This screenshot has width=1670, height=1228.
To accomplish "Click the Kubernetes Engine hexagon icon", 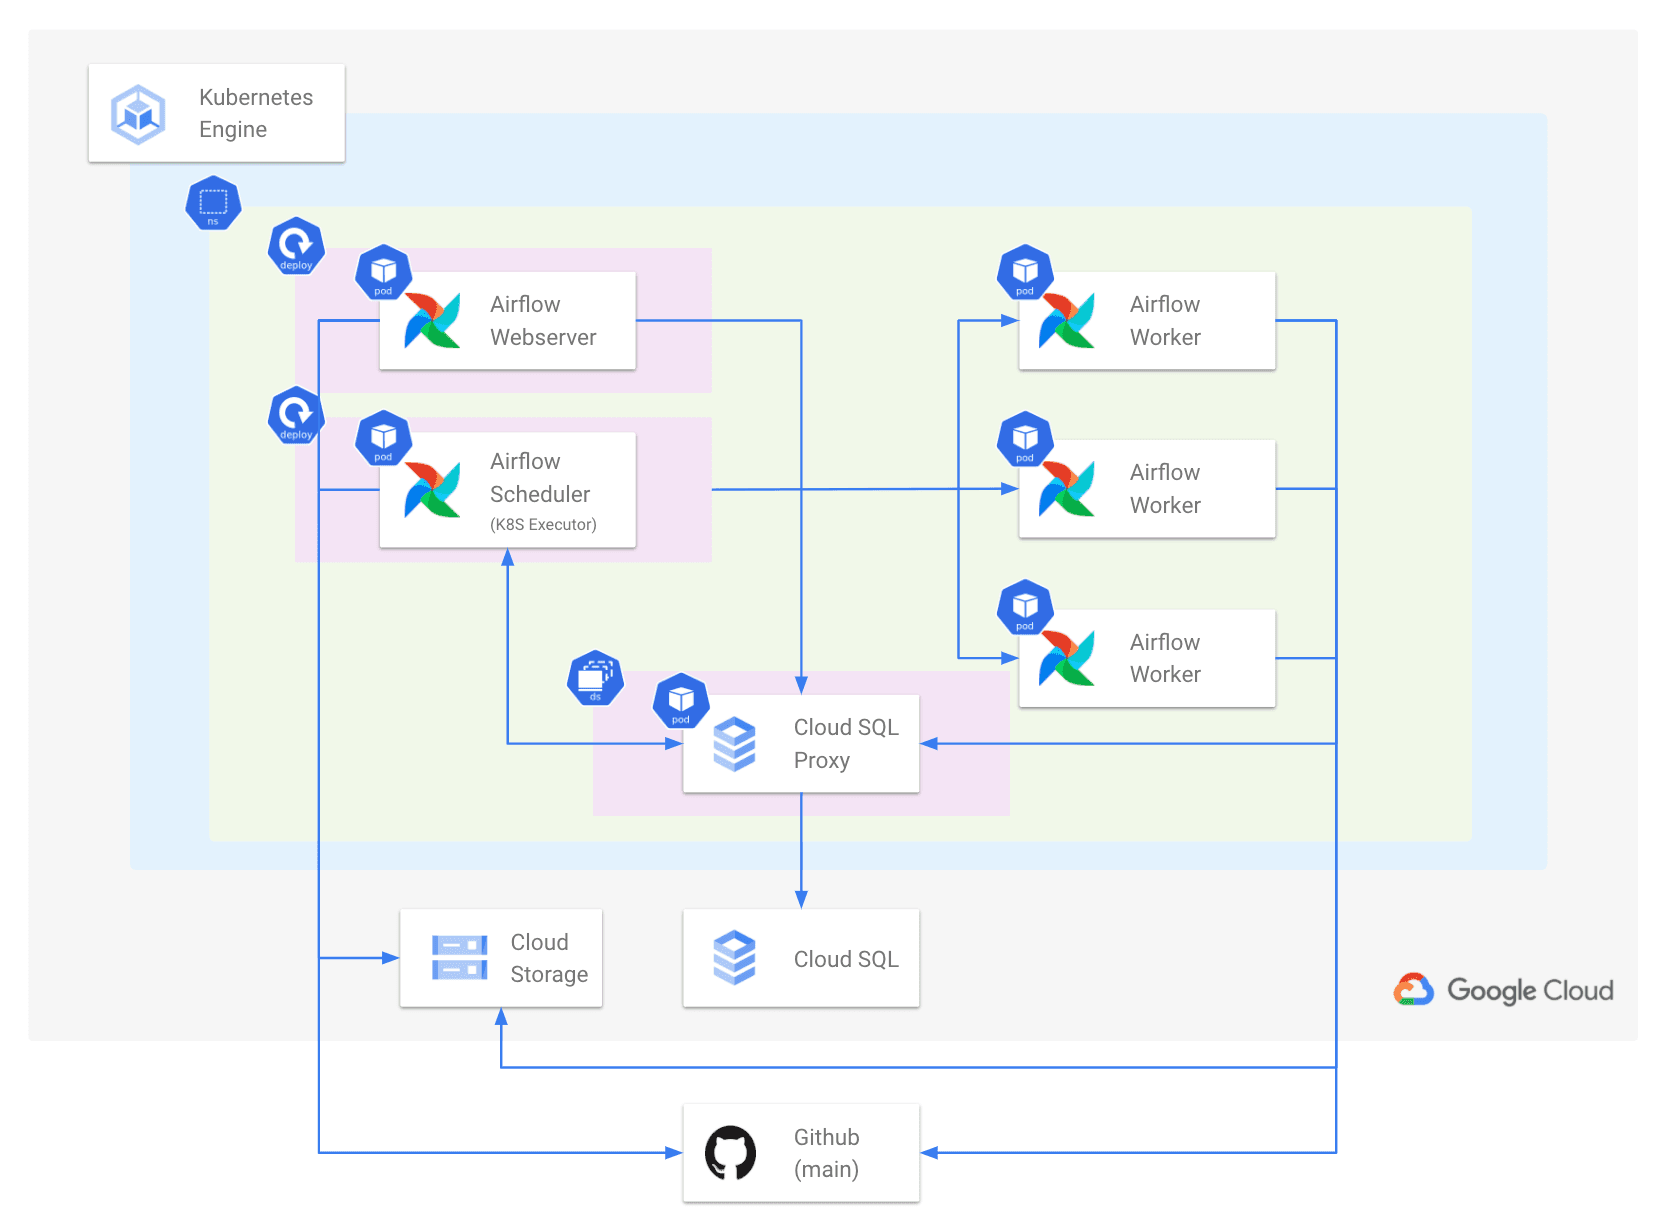I will [138, 114].
